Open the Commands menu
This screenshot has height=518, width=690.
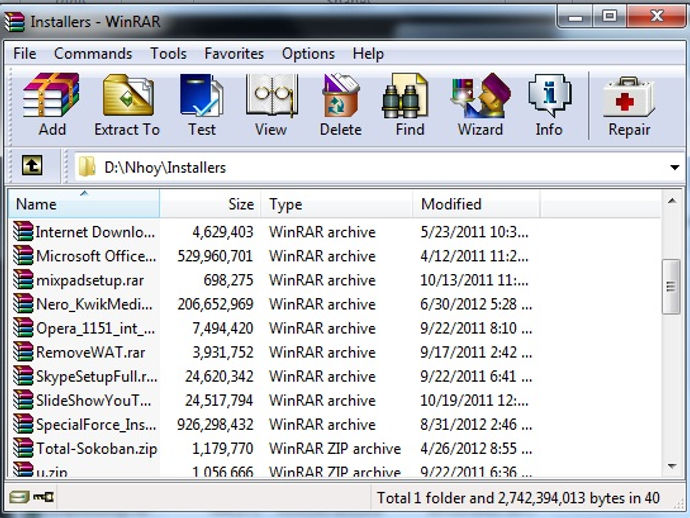coord(93,54)
